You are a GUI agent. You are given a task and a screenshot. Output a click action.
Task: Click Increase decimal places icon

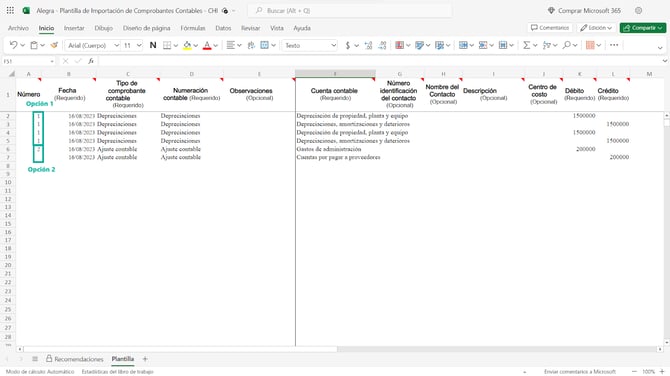point(368,45)
